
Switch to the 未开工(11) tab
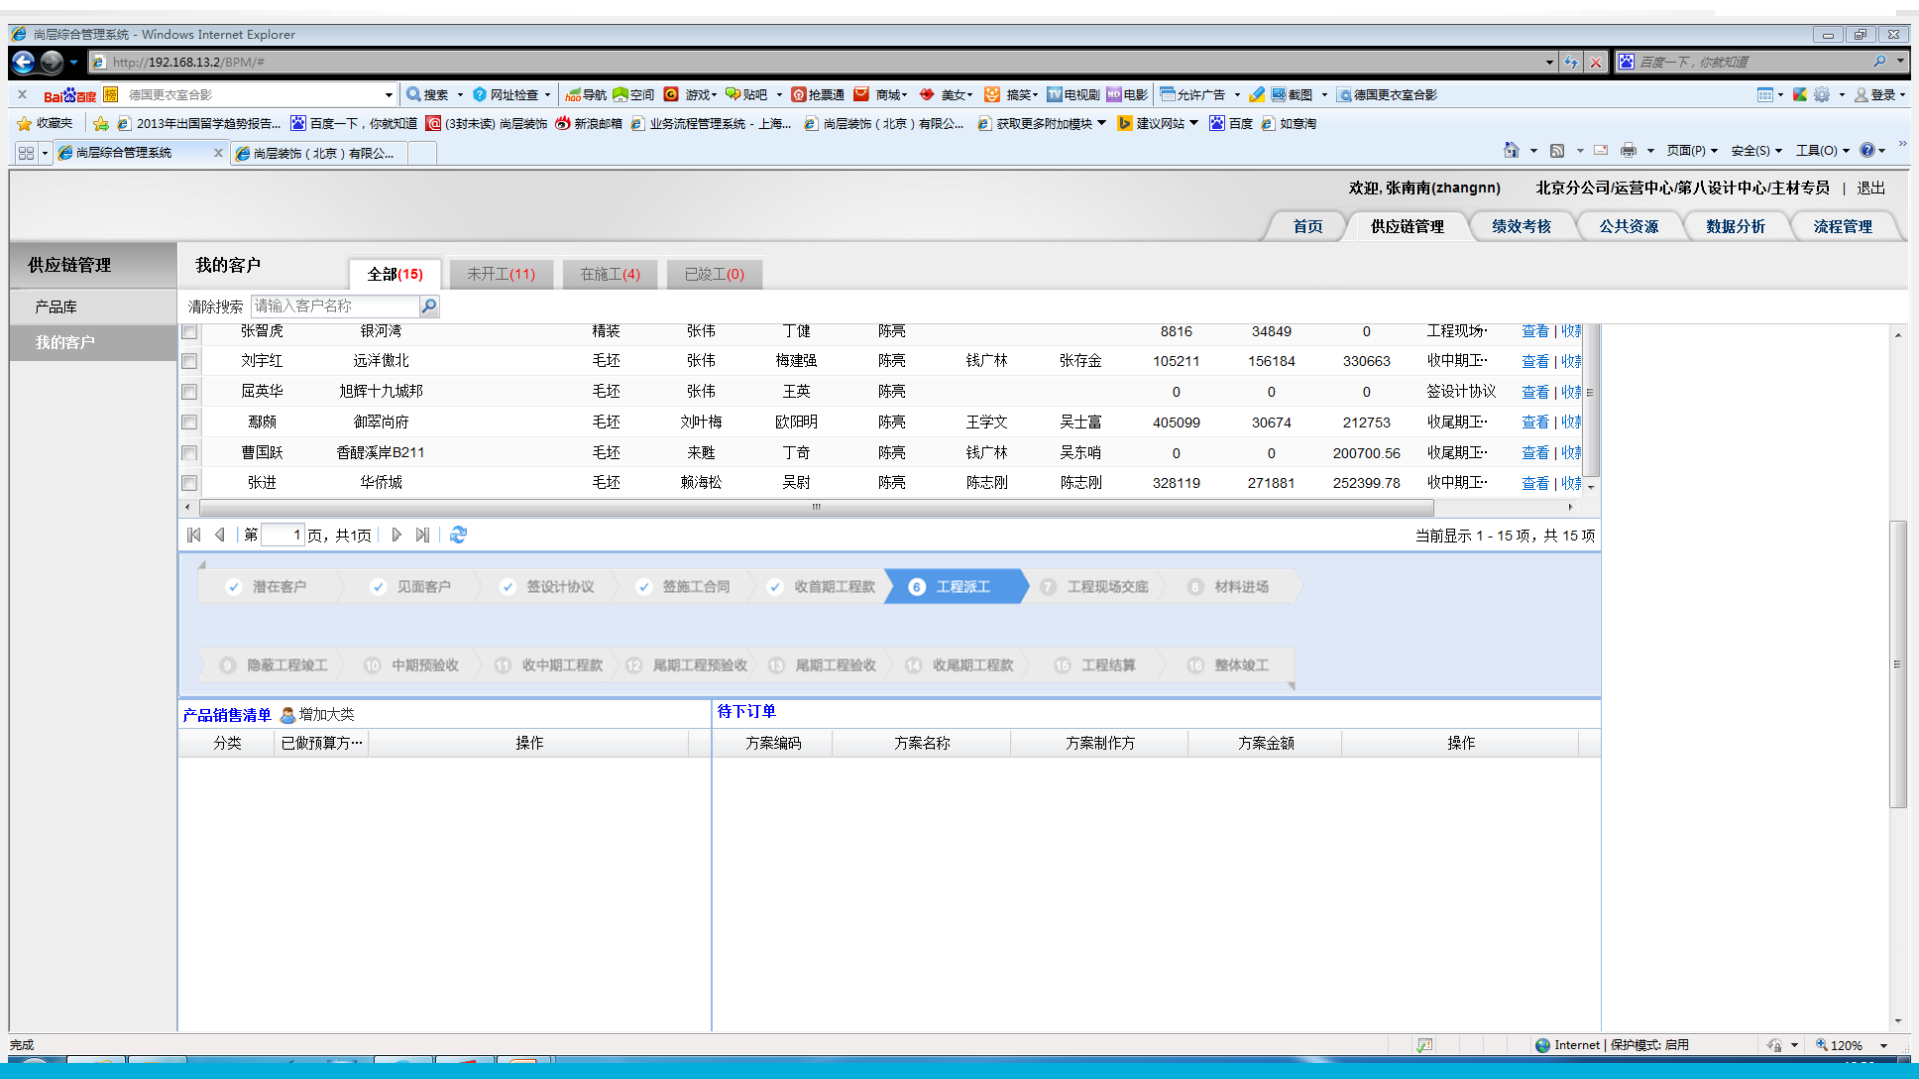tap(501, 273)
